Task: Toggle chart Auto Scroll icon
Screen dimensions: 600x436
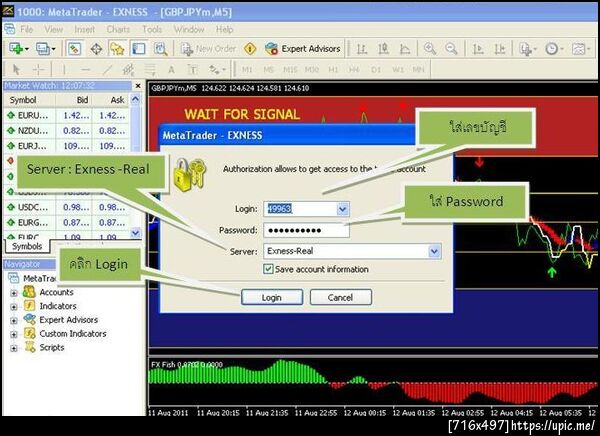Action: [x=478, y=49]
